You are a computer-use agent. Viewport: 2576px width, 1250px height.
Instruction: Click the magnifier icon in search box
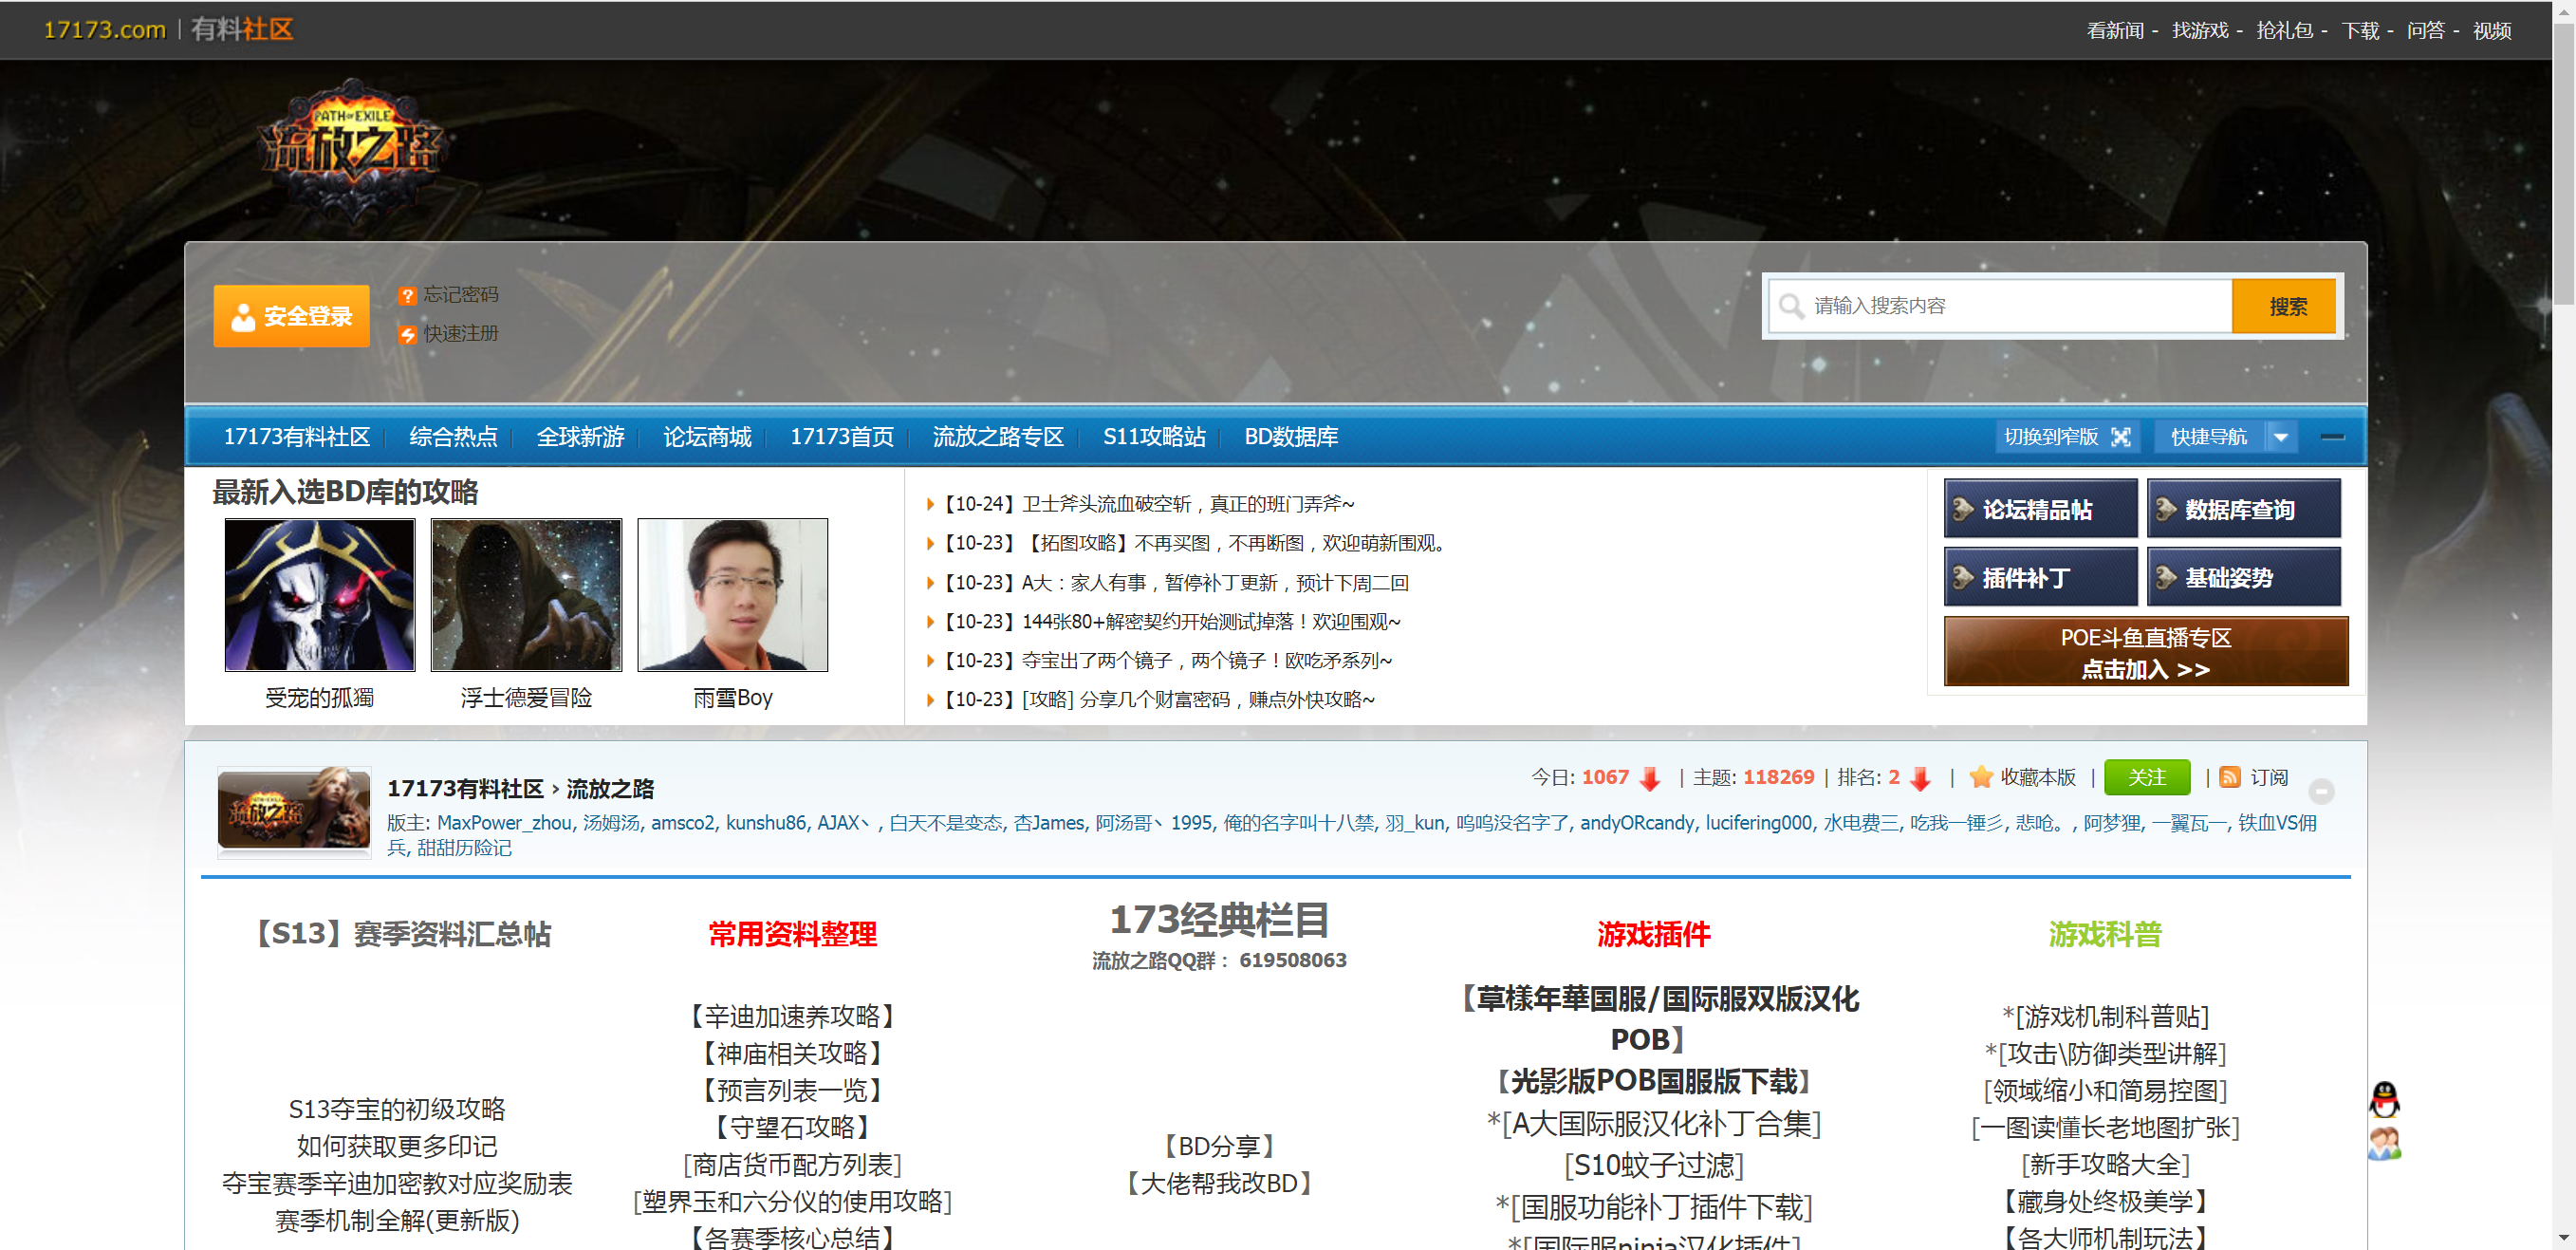[x=1791, y=306]
